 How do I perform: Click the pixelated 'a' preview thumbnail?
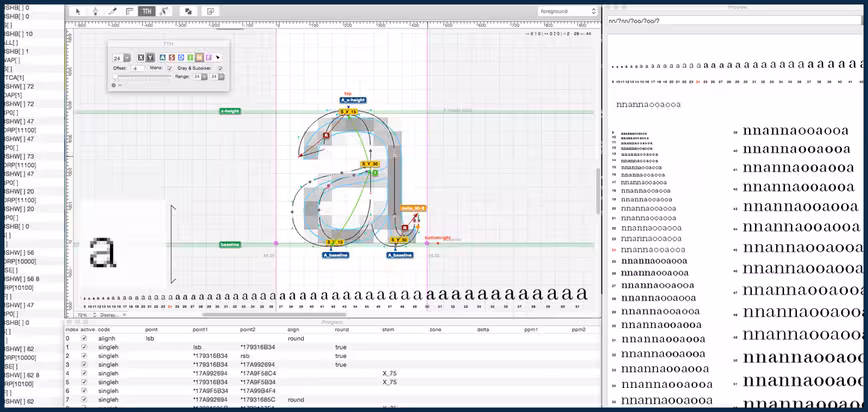[x=104, y=253]
